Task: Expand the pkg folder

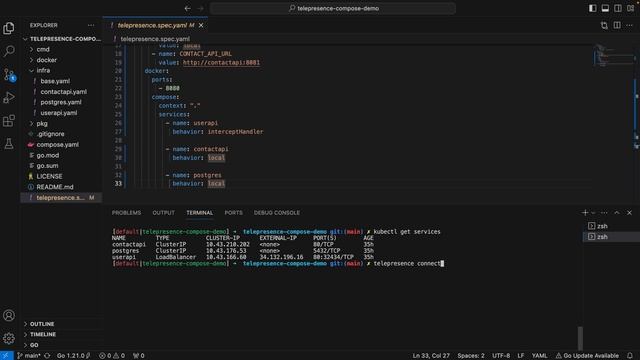Action: tap(61, 123)
